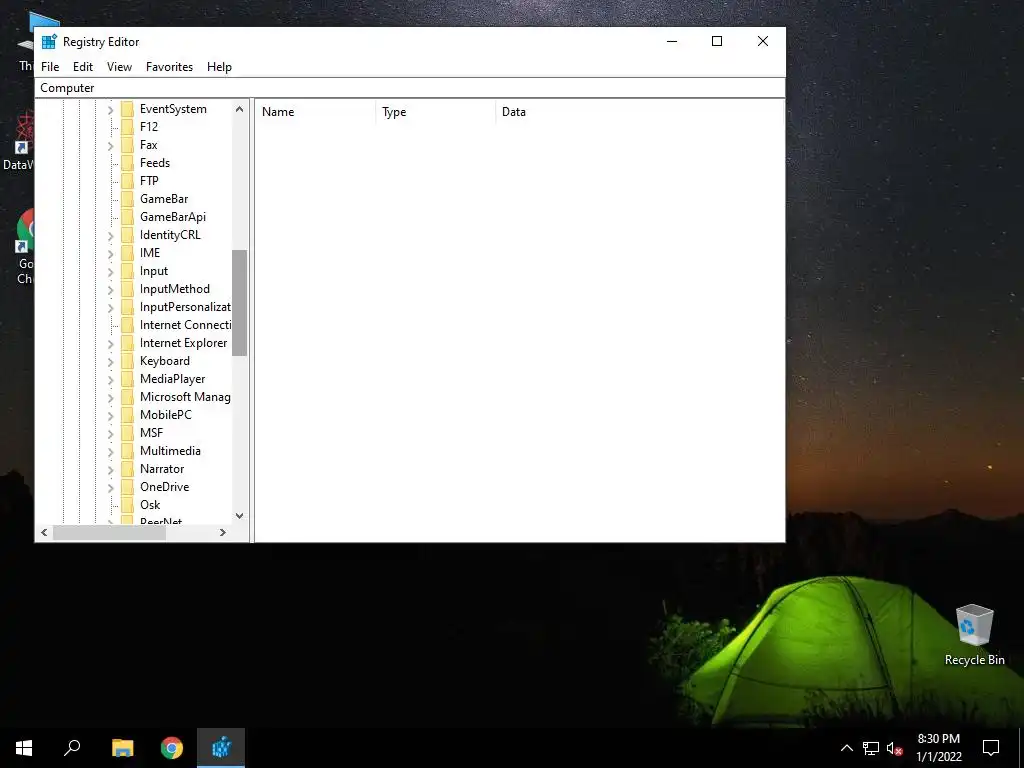The image size is (1024, 768).
Task: Click the Registry Editor title bar icon
Action: point(49,42)
